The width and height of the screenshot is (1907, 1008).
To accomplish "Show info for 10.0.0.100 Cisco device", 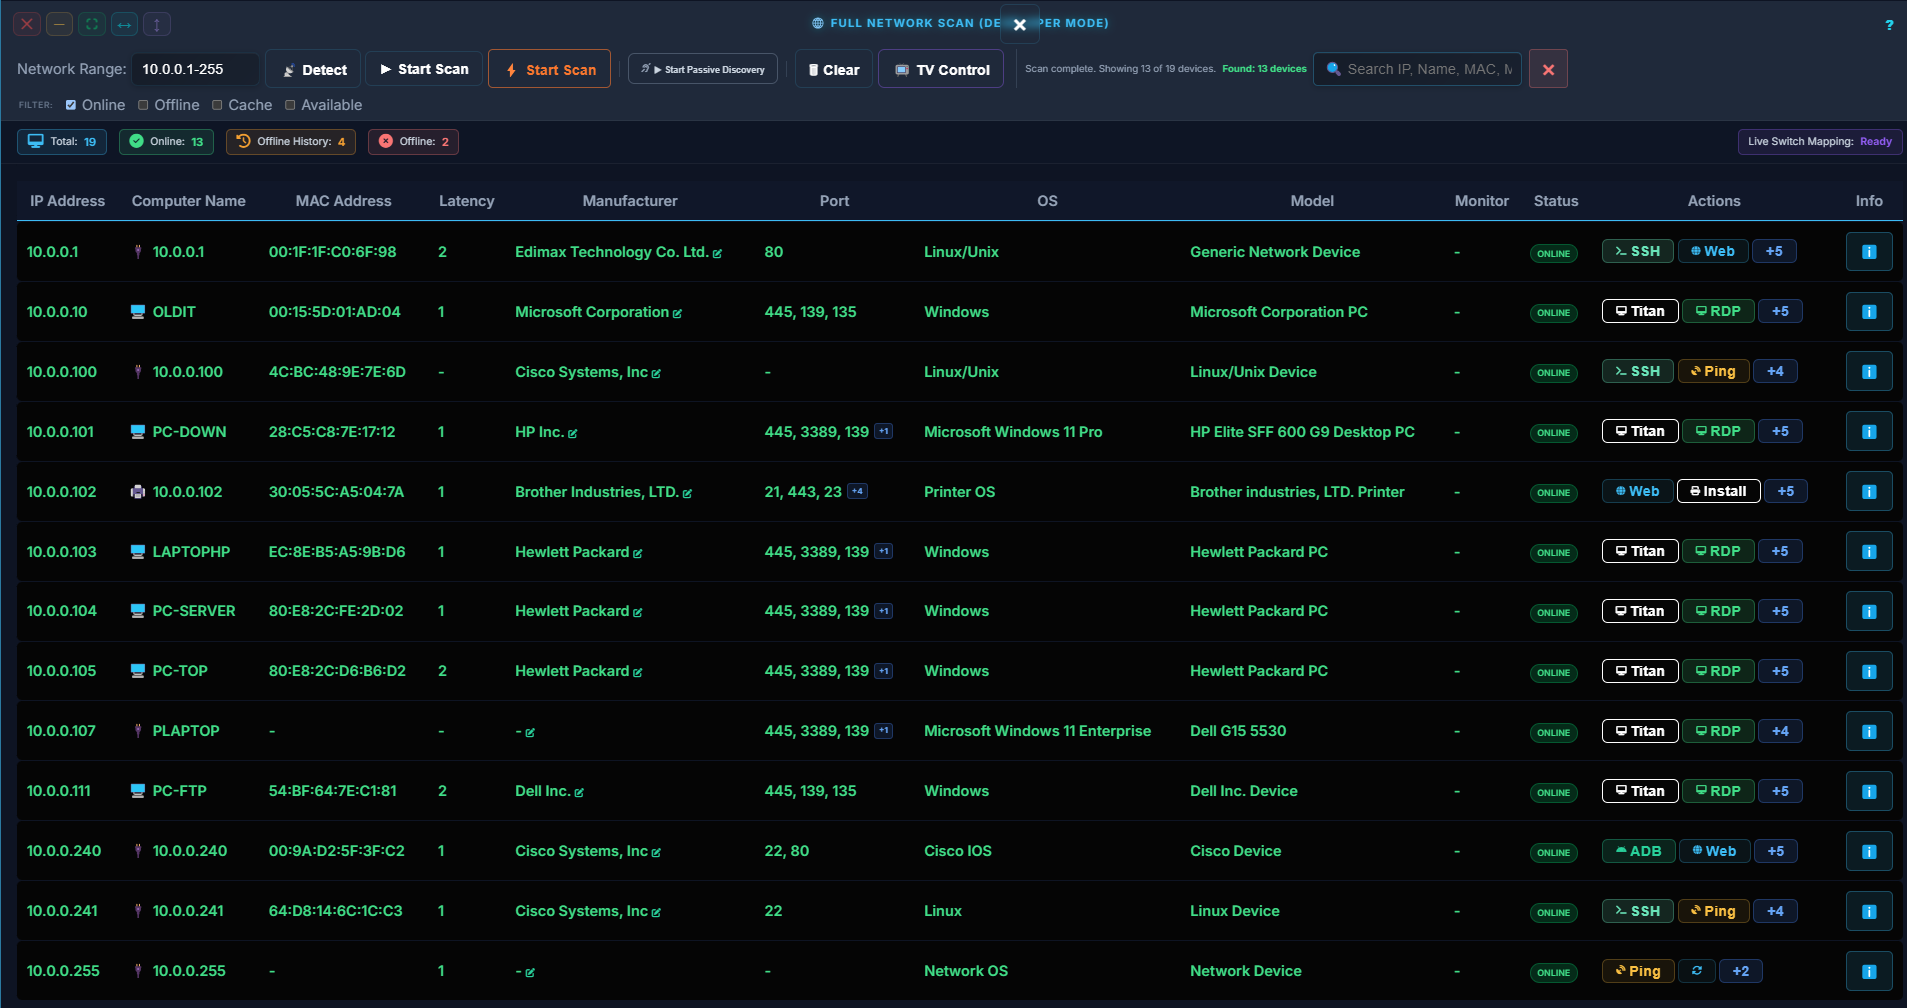I will click(1868, 372).
